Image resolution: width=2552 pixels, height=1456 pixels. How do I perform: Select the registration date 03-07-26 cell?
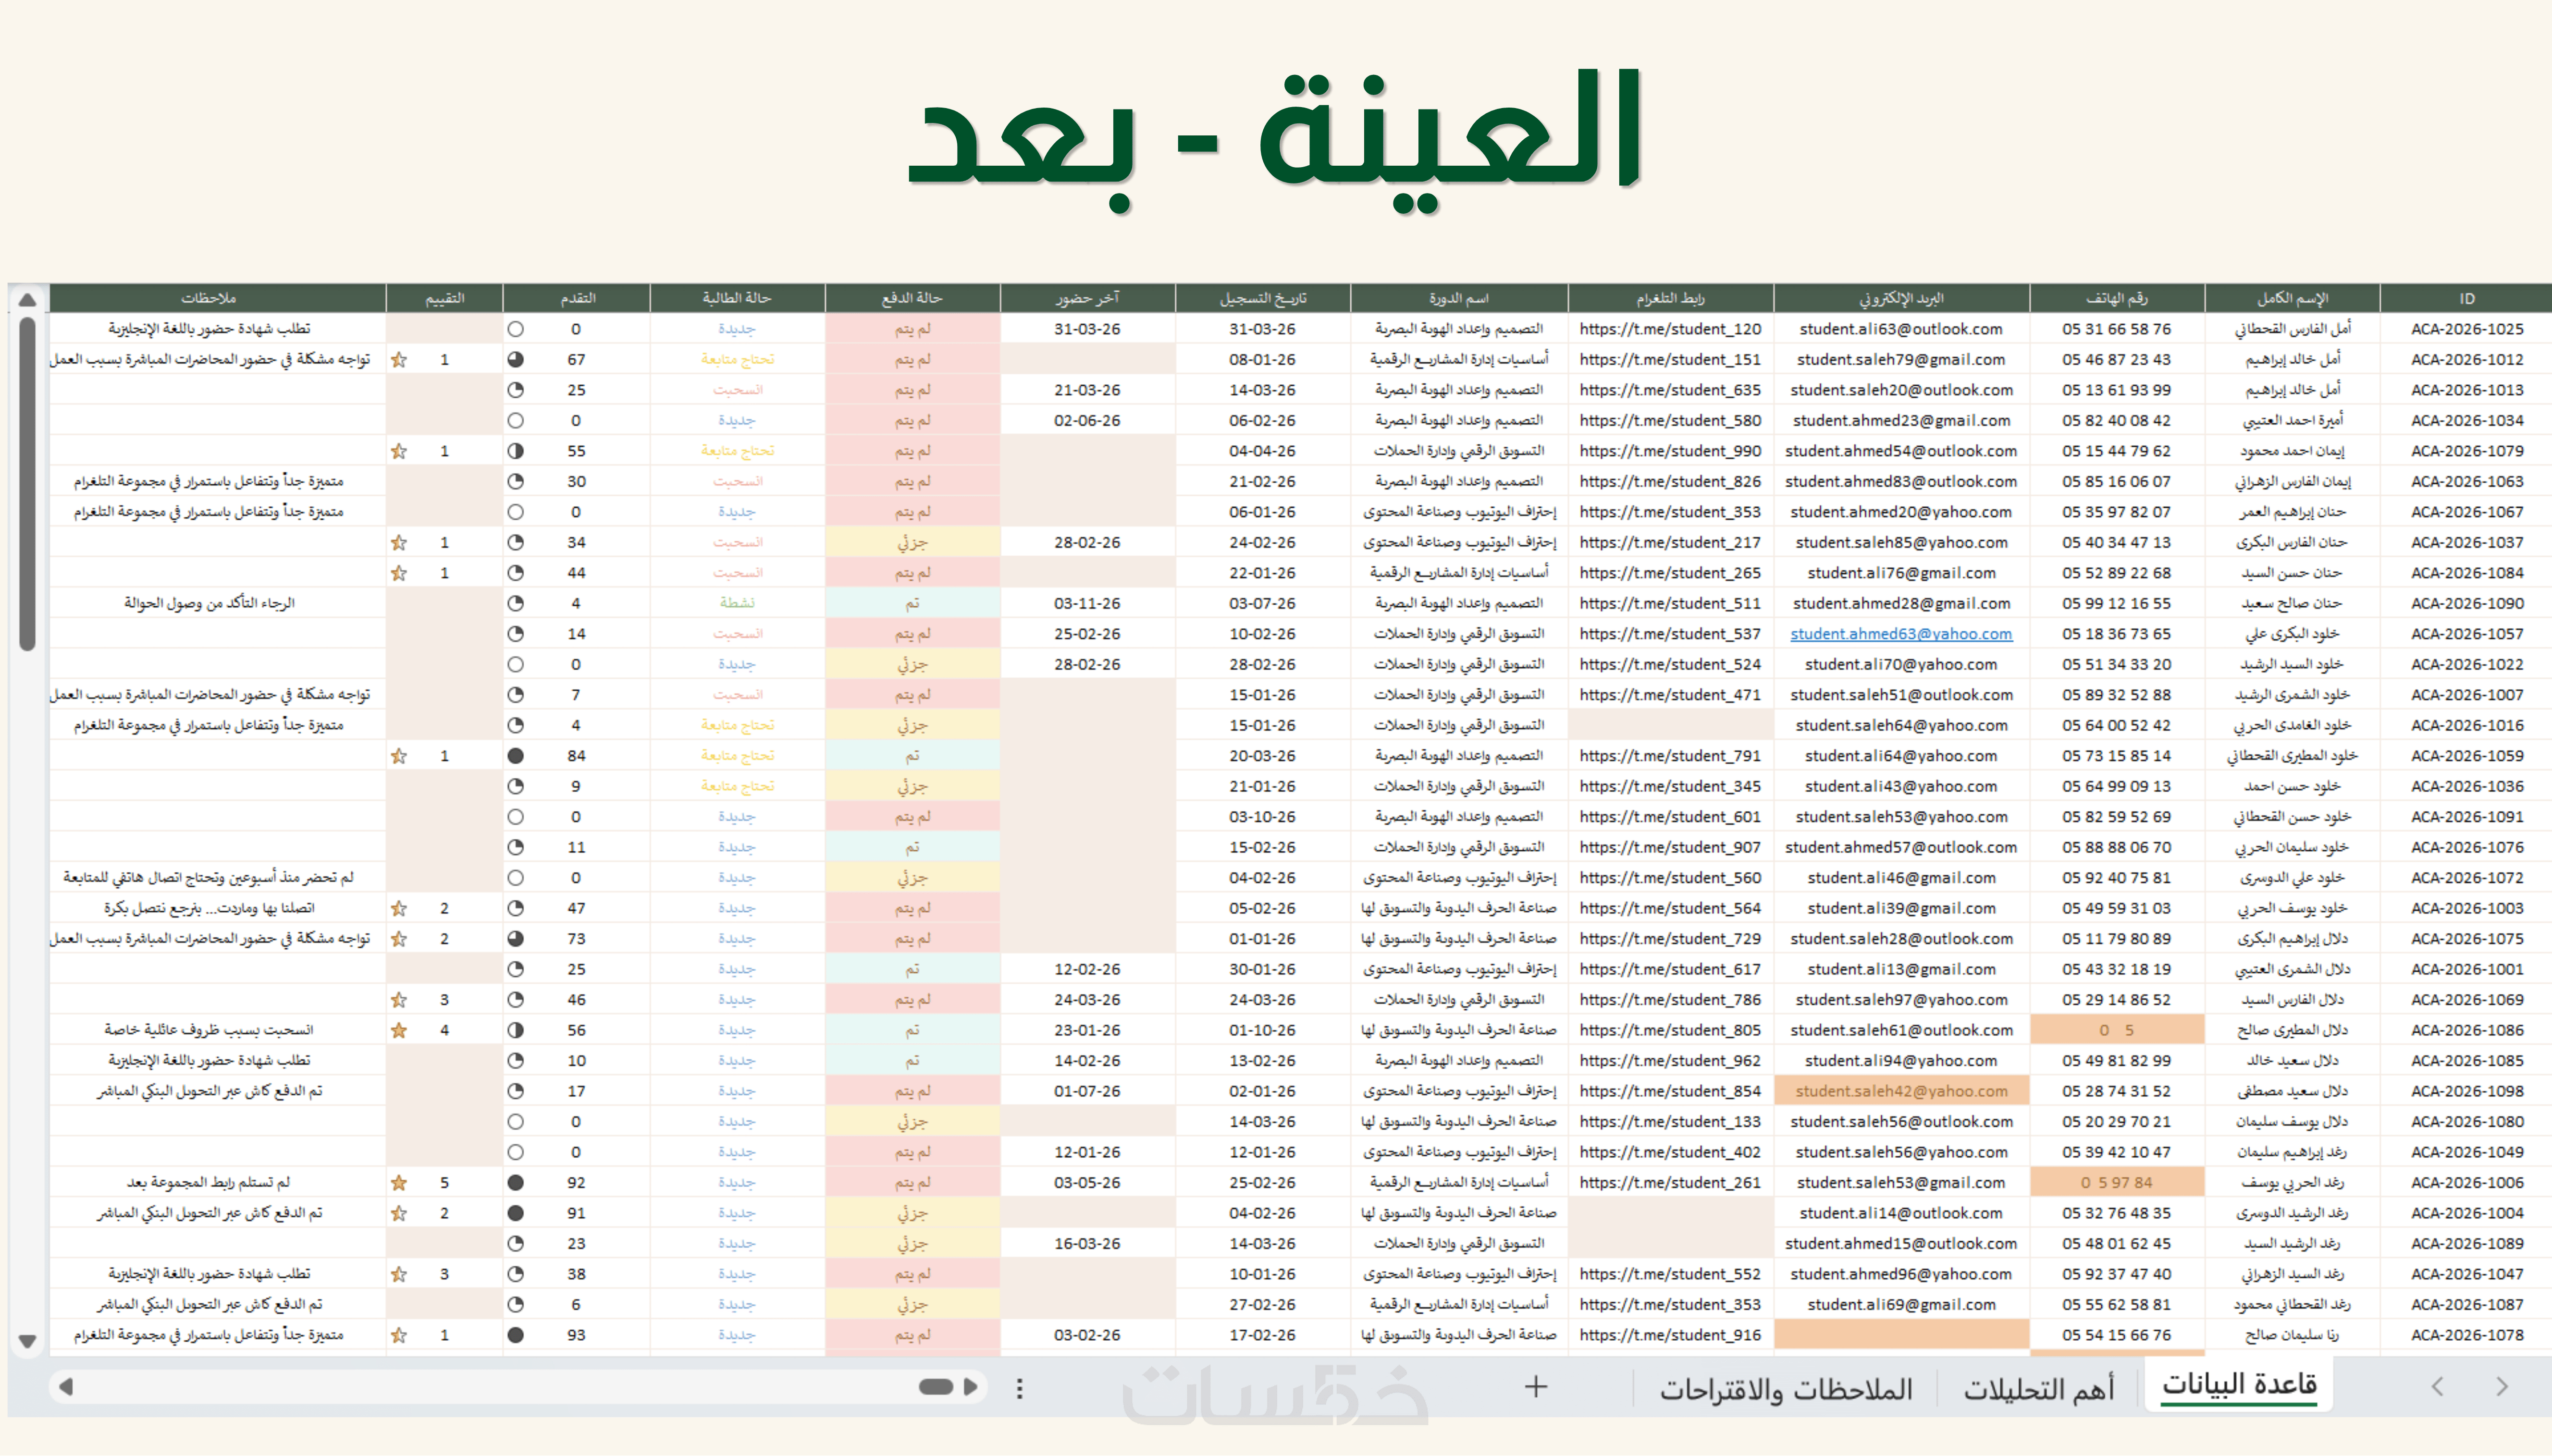click(x=1262, y=603)
